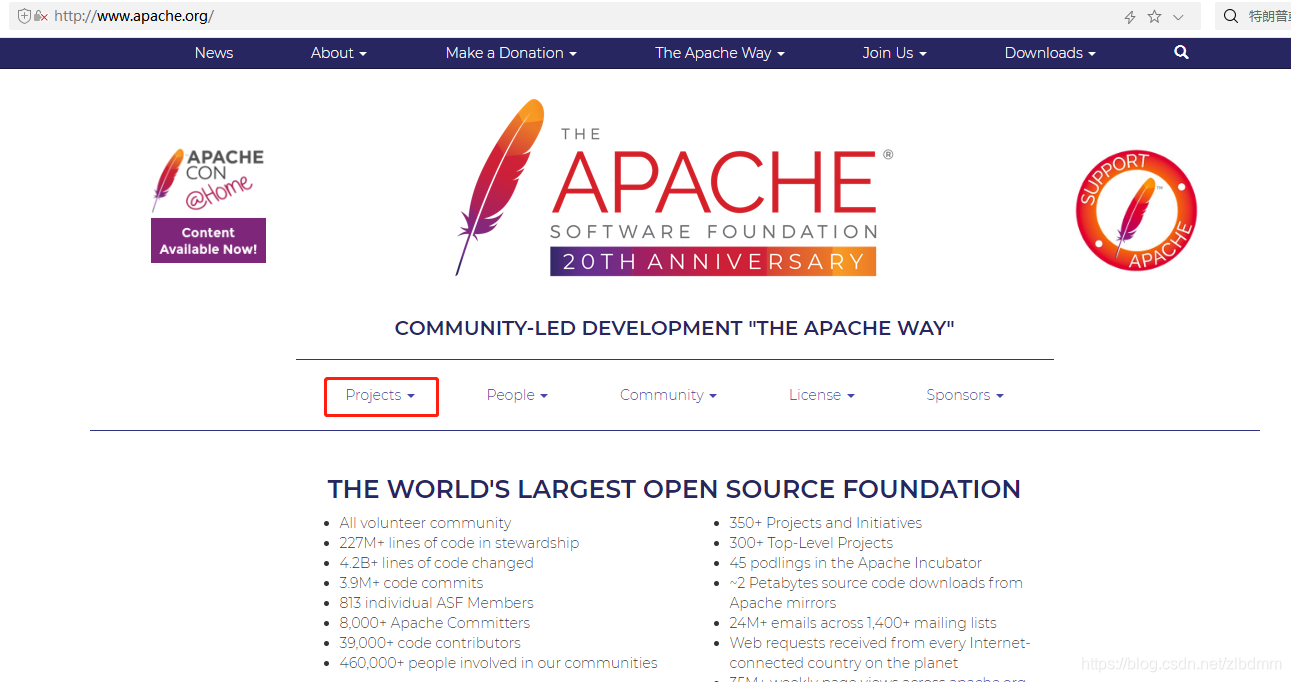Viewport: 1291px width, 682px height.
Task: Open the address bar dropdown chevron
Action: (x=1178, y=17)
